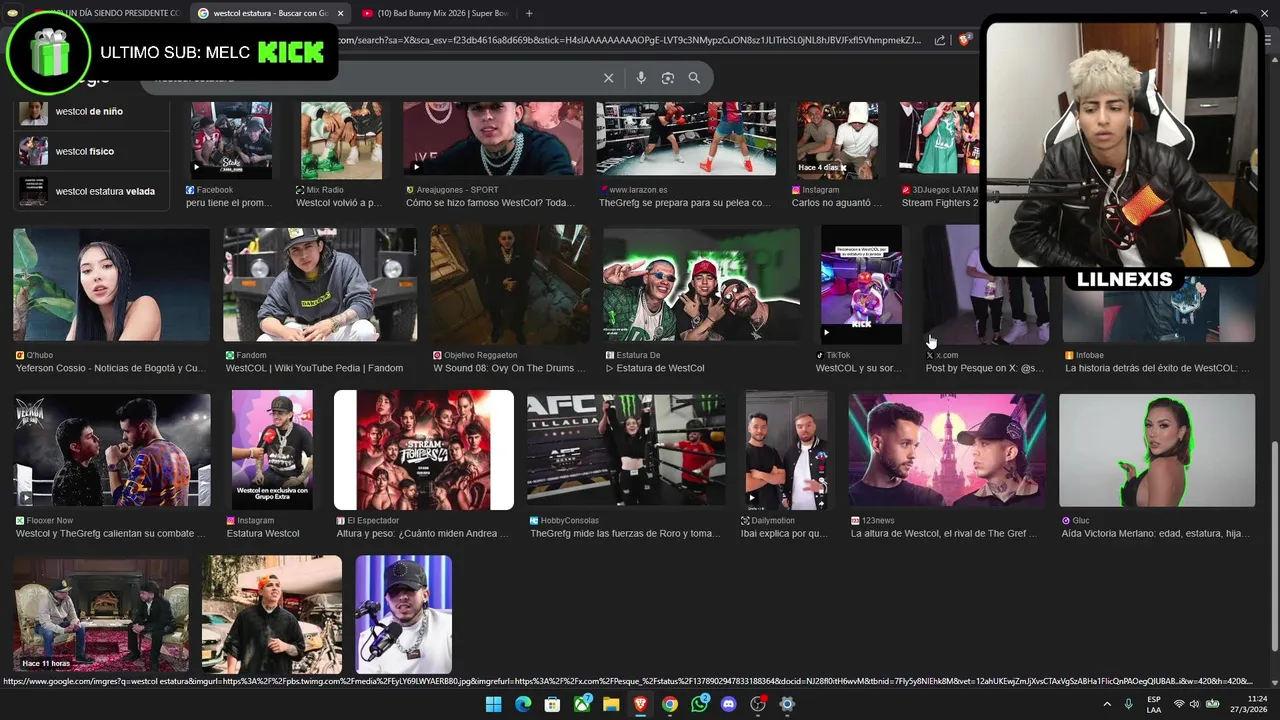Click the Brave browser taskbar icon
This screenshot has width=1280, height=720.
coord(641,704)
